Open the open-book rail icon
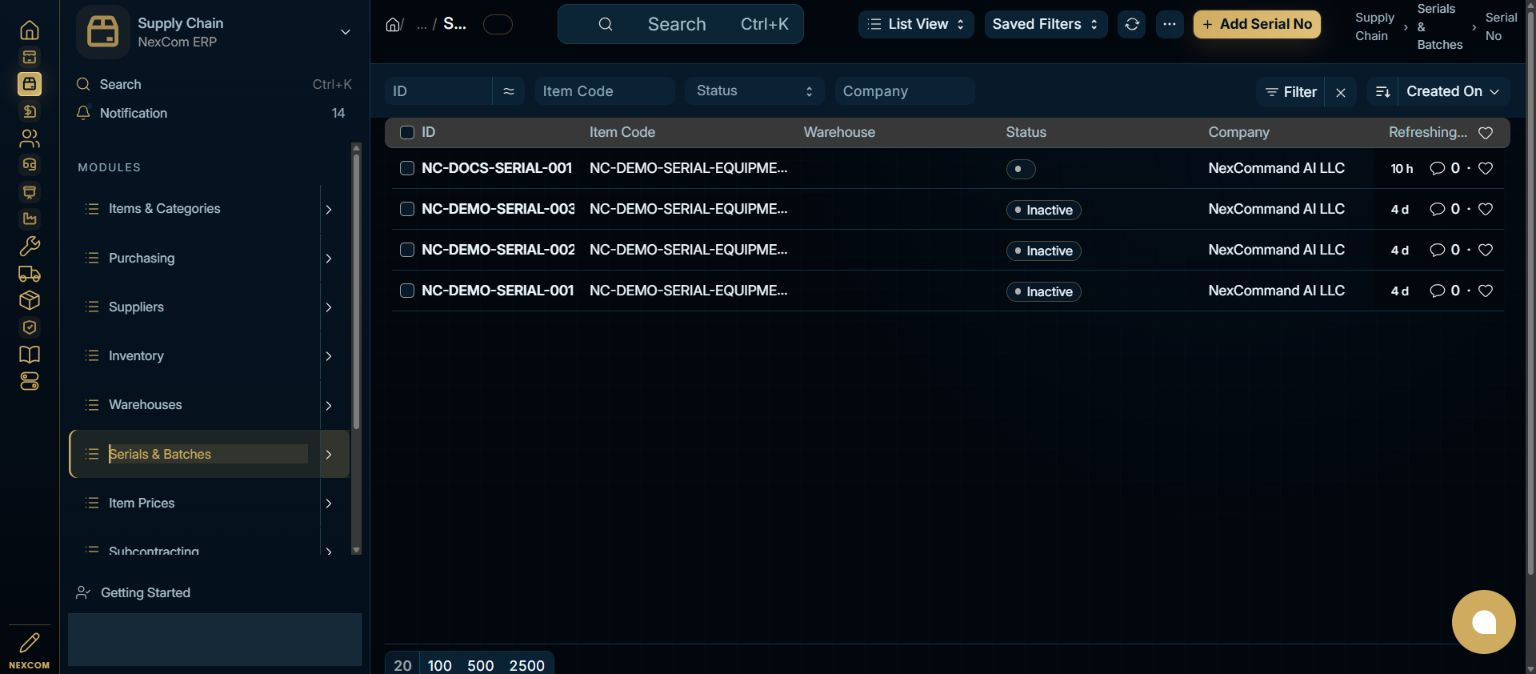 point(29,354)
